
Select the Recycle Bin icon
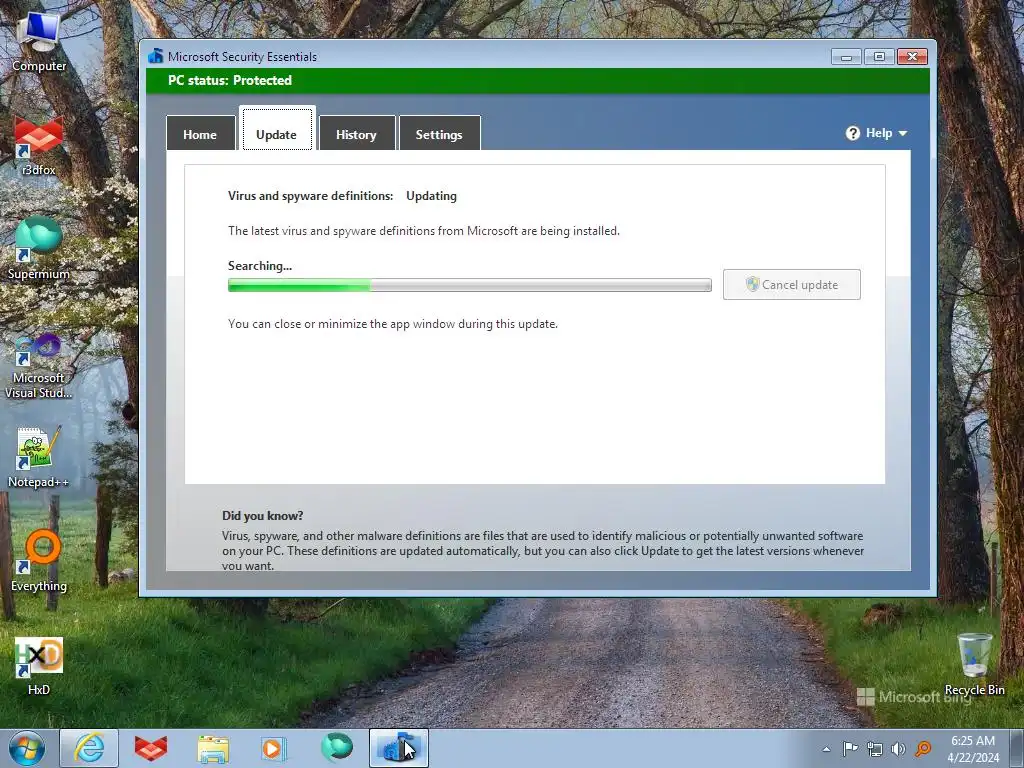[x=974, y=664]
